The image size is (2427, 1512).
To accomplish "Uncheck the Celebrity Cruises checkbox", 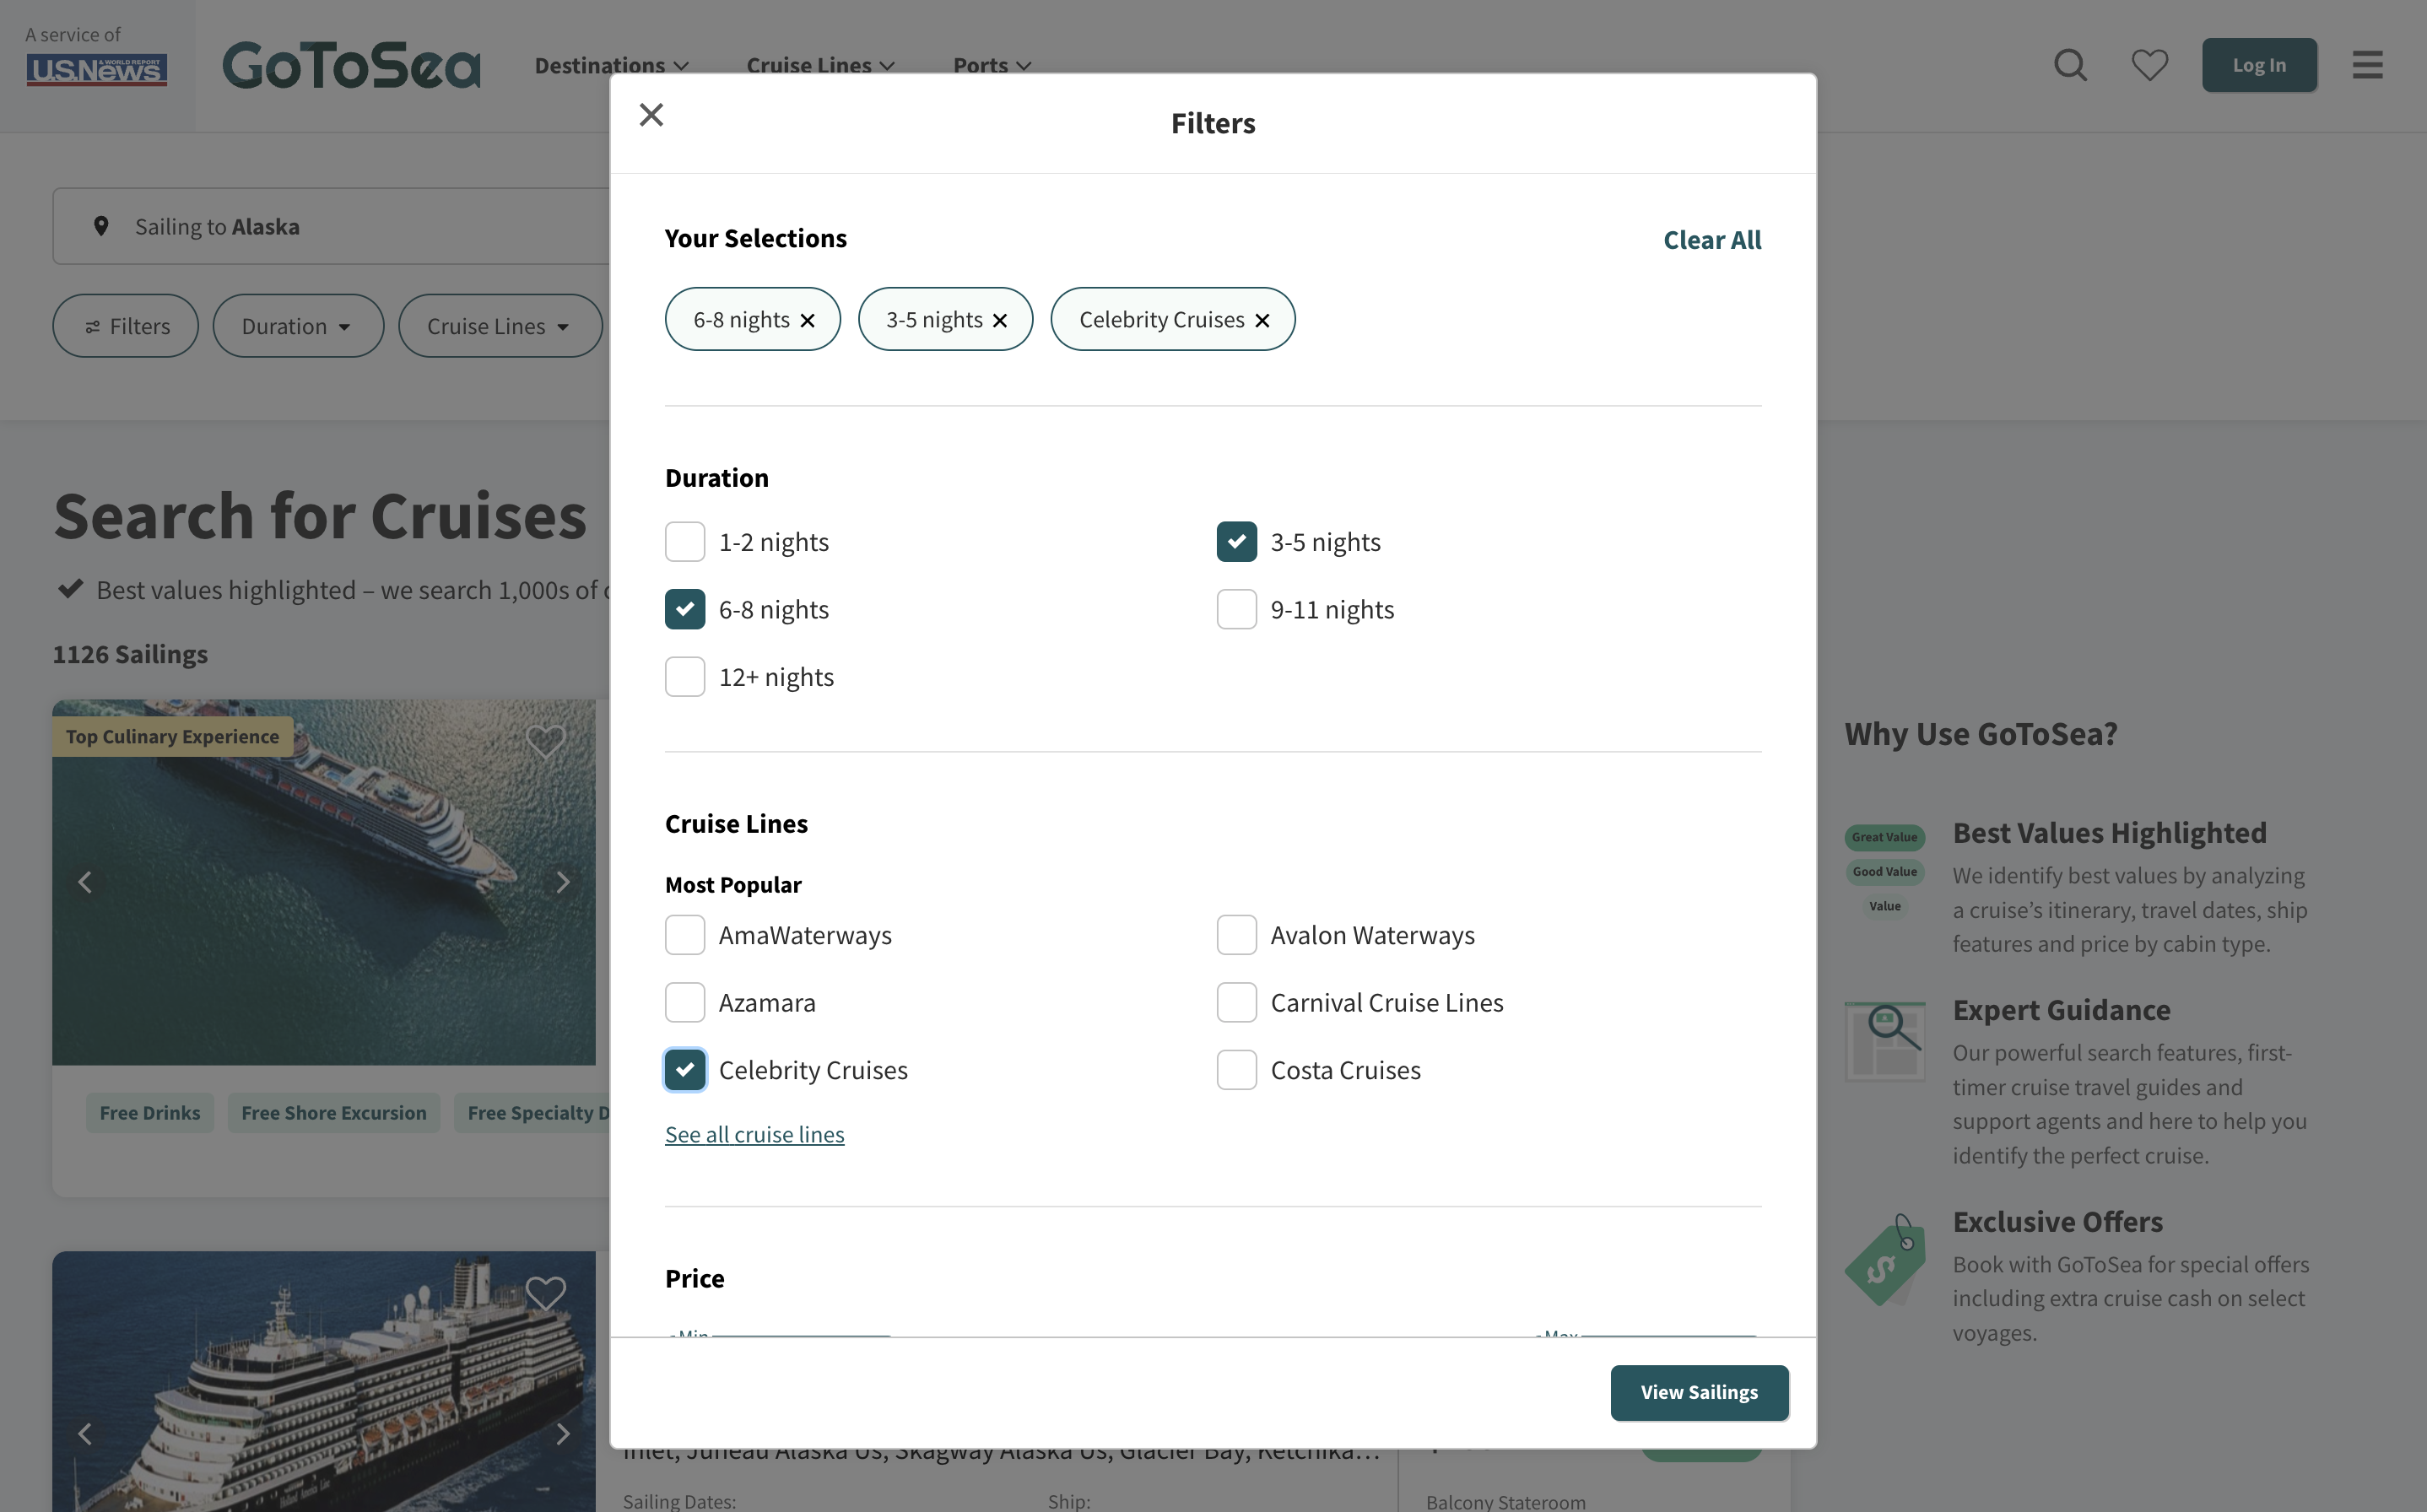I will point(685,1070).
